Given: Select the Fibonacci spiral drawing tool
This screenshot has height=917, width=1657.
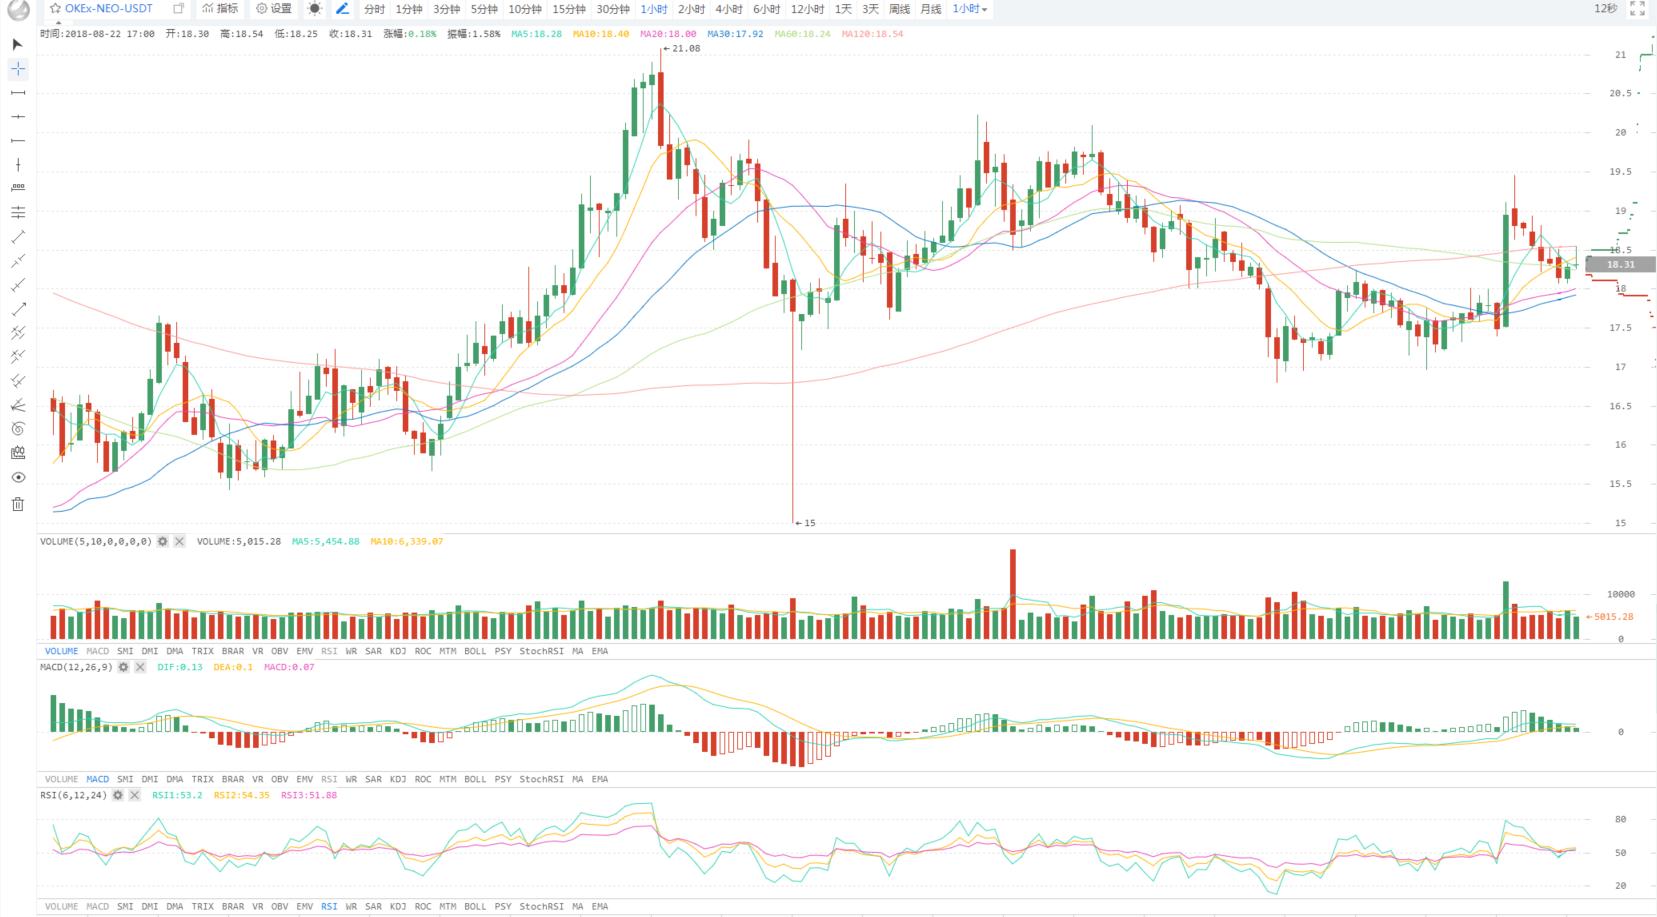Looking at the screenshot, I should pos(17,429).
